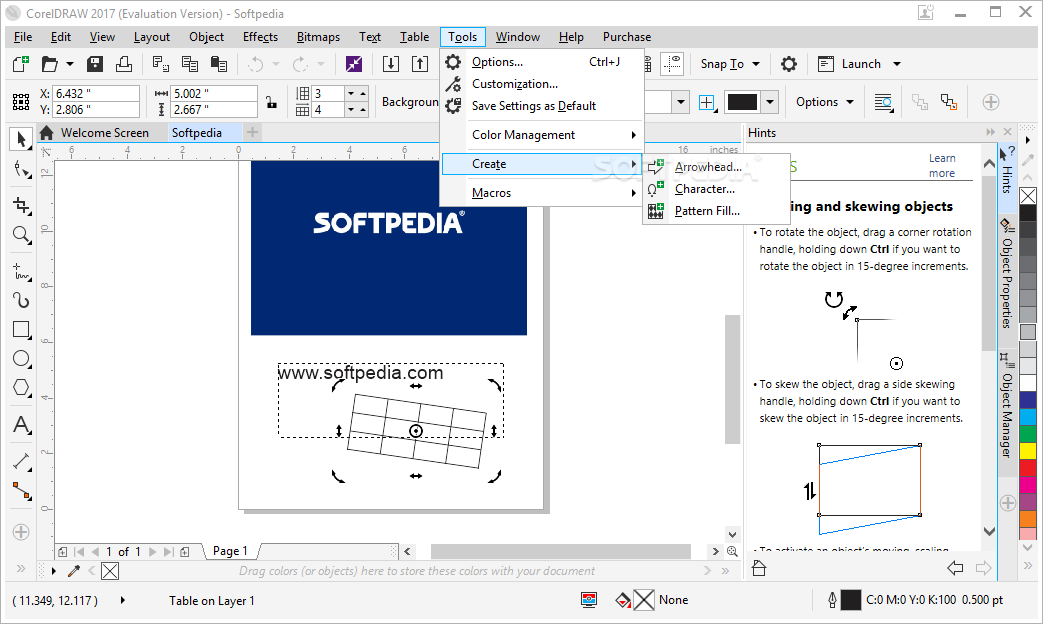
Task: Click the Page 1 tab
Action: pos(230,551)
